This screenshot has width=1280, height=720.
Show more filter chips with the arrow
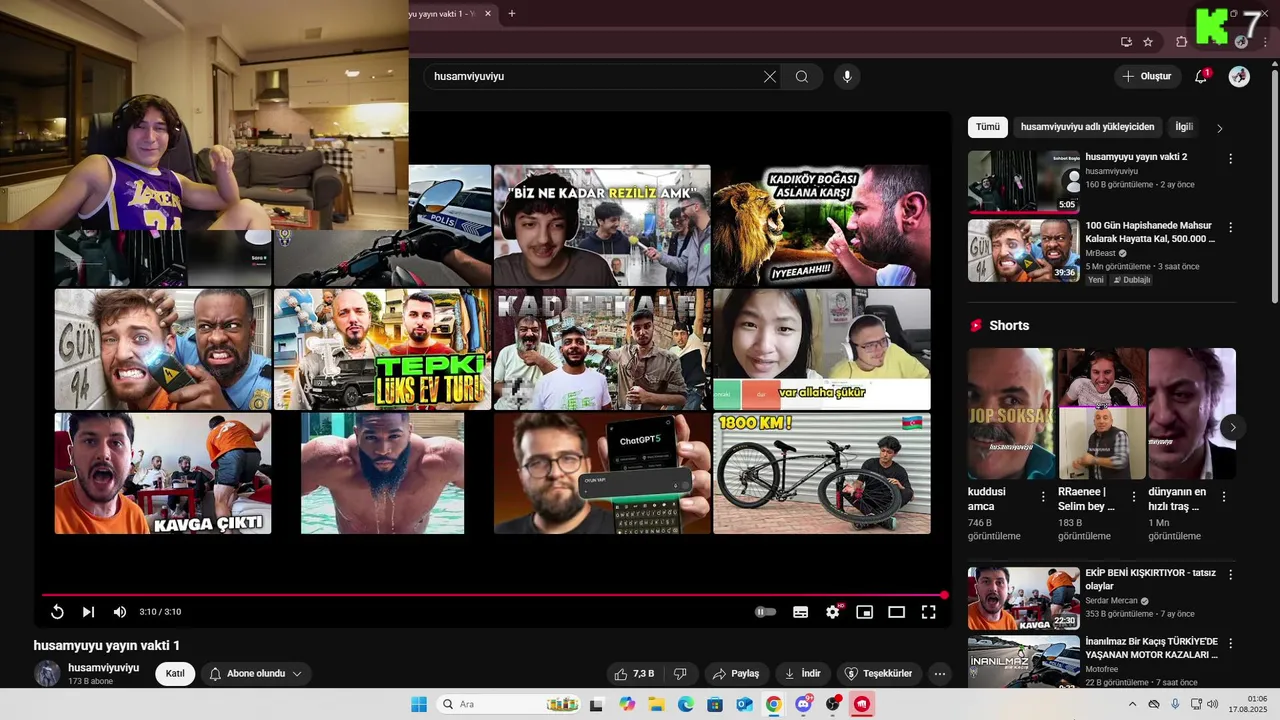(1219, 128)
